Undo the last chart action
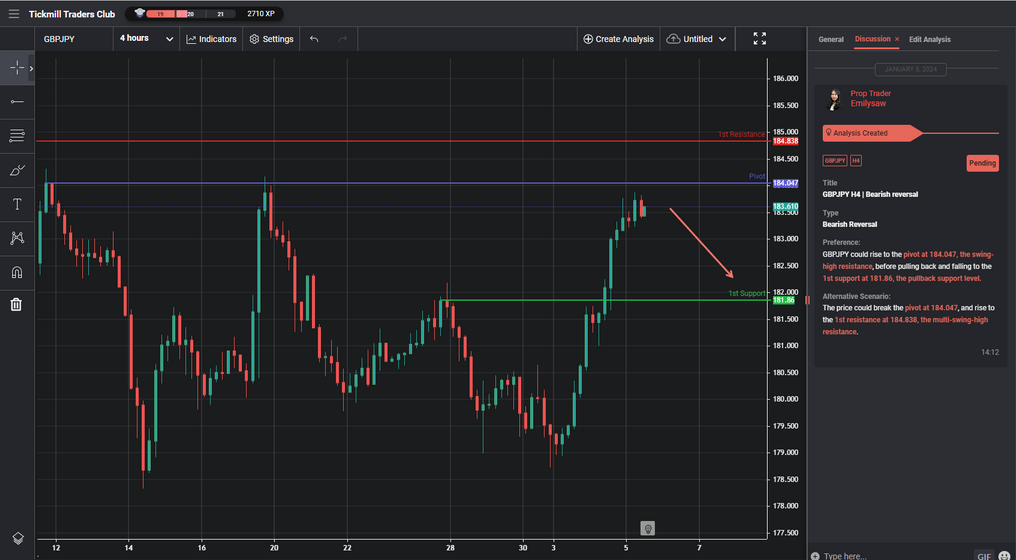1016x560 pixels. [x=314, y=39]
